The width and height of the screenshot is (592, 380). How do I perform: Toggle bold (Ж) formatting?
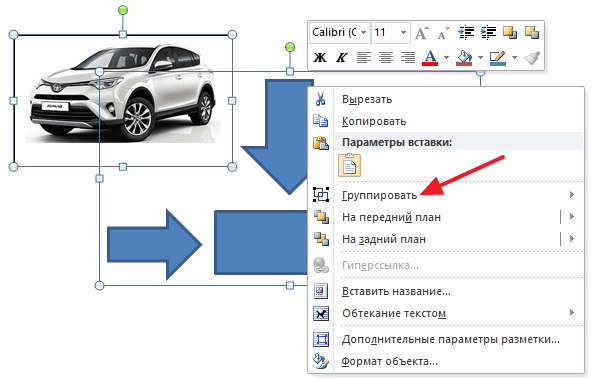(x=320, y=57)
